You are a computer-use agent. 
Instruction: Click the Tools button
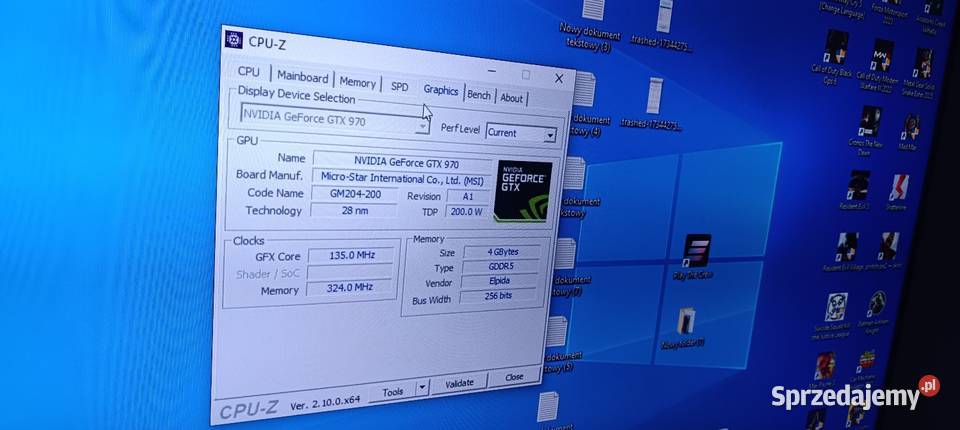pyautogui.click(x=392, y=392)
